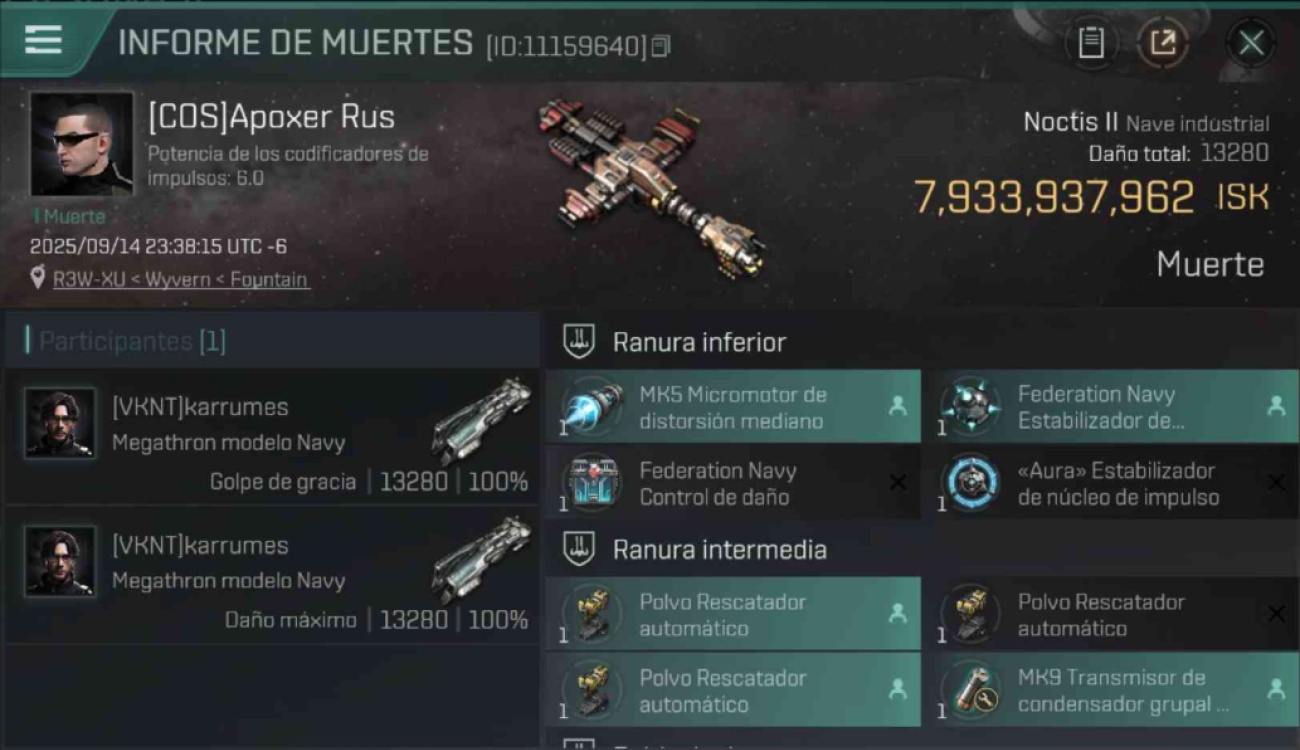Close the Informe de Muertes window
The width and height of the screenshot is (1300, 750).
point(1251,43)
